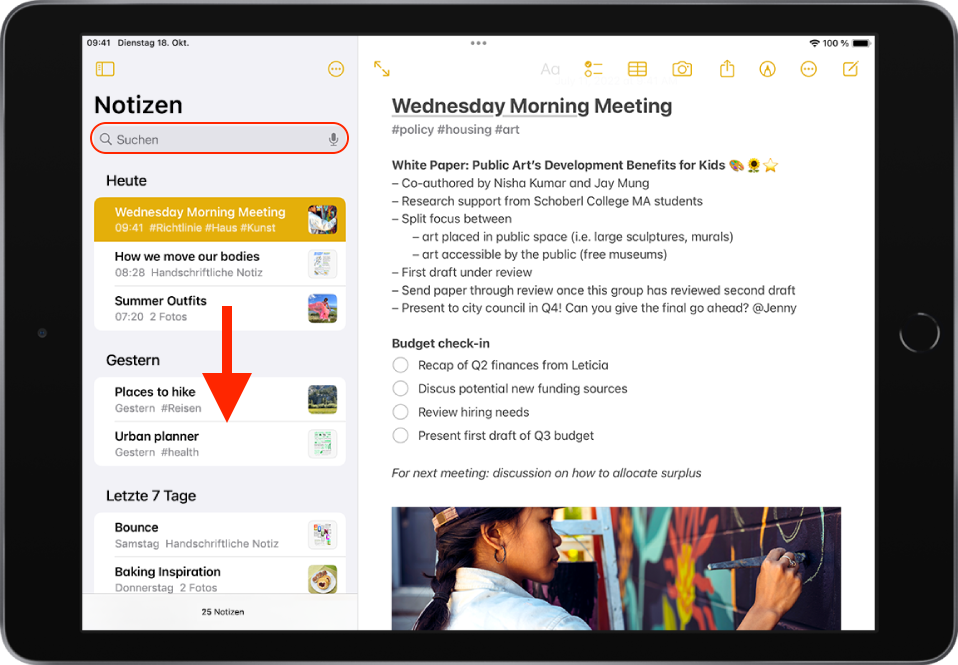Viewport: 958px width, 665px height.
Task: Tap the Gestern section header
Action: pyautogui.click(x=133, y=360)
